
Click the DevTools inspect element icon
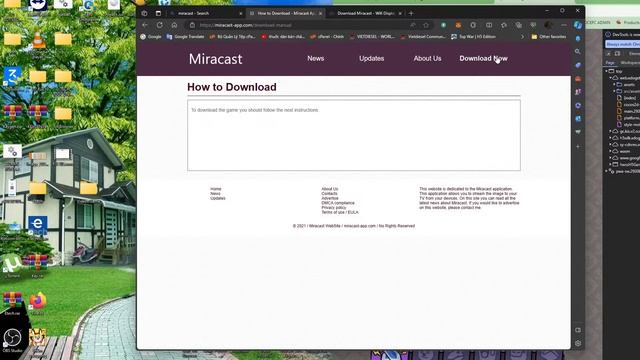[x=609, y=53]
